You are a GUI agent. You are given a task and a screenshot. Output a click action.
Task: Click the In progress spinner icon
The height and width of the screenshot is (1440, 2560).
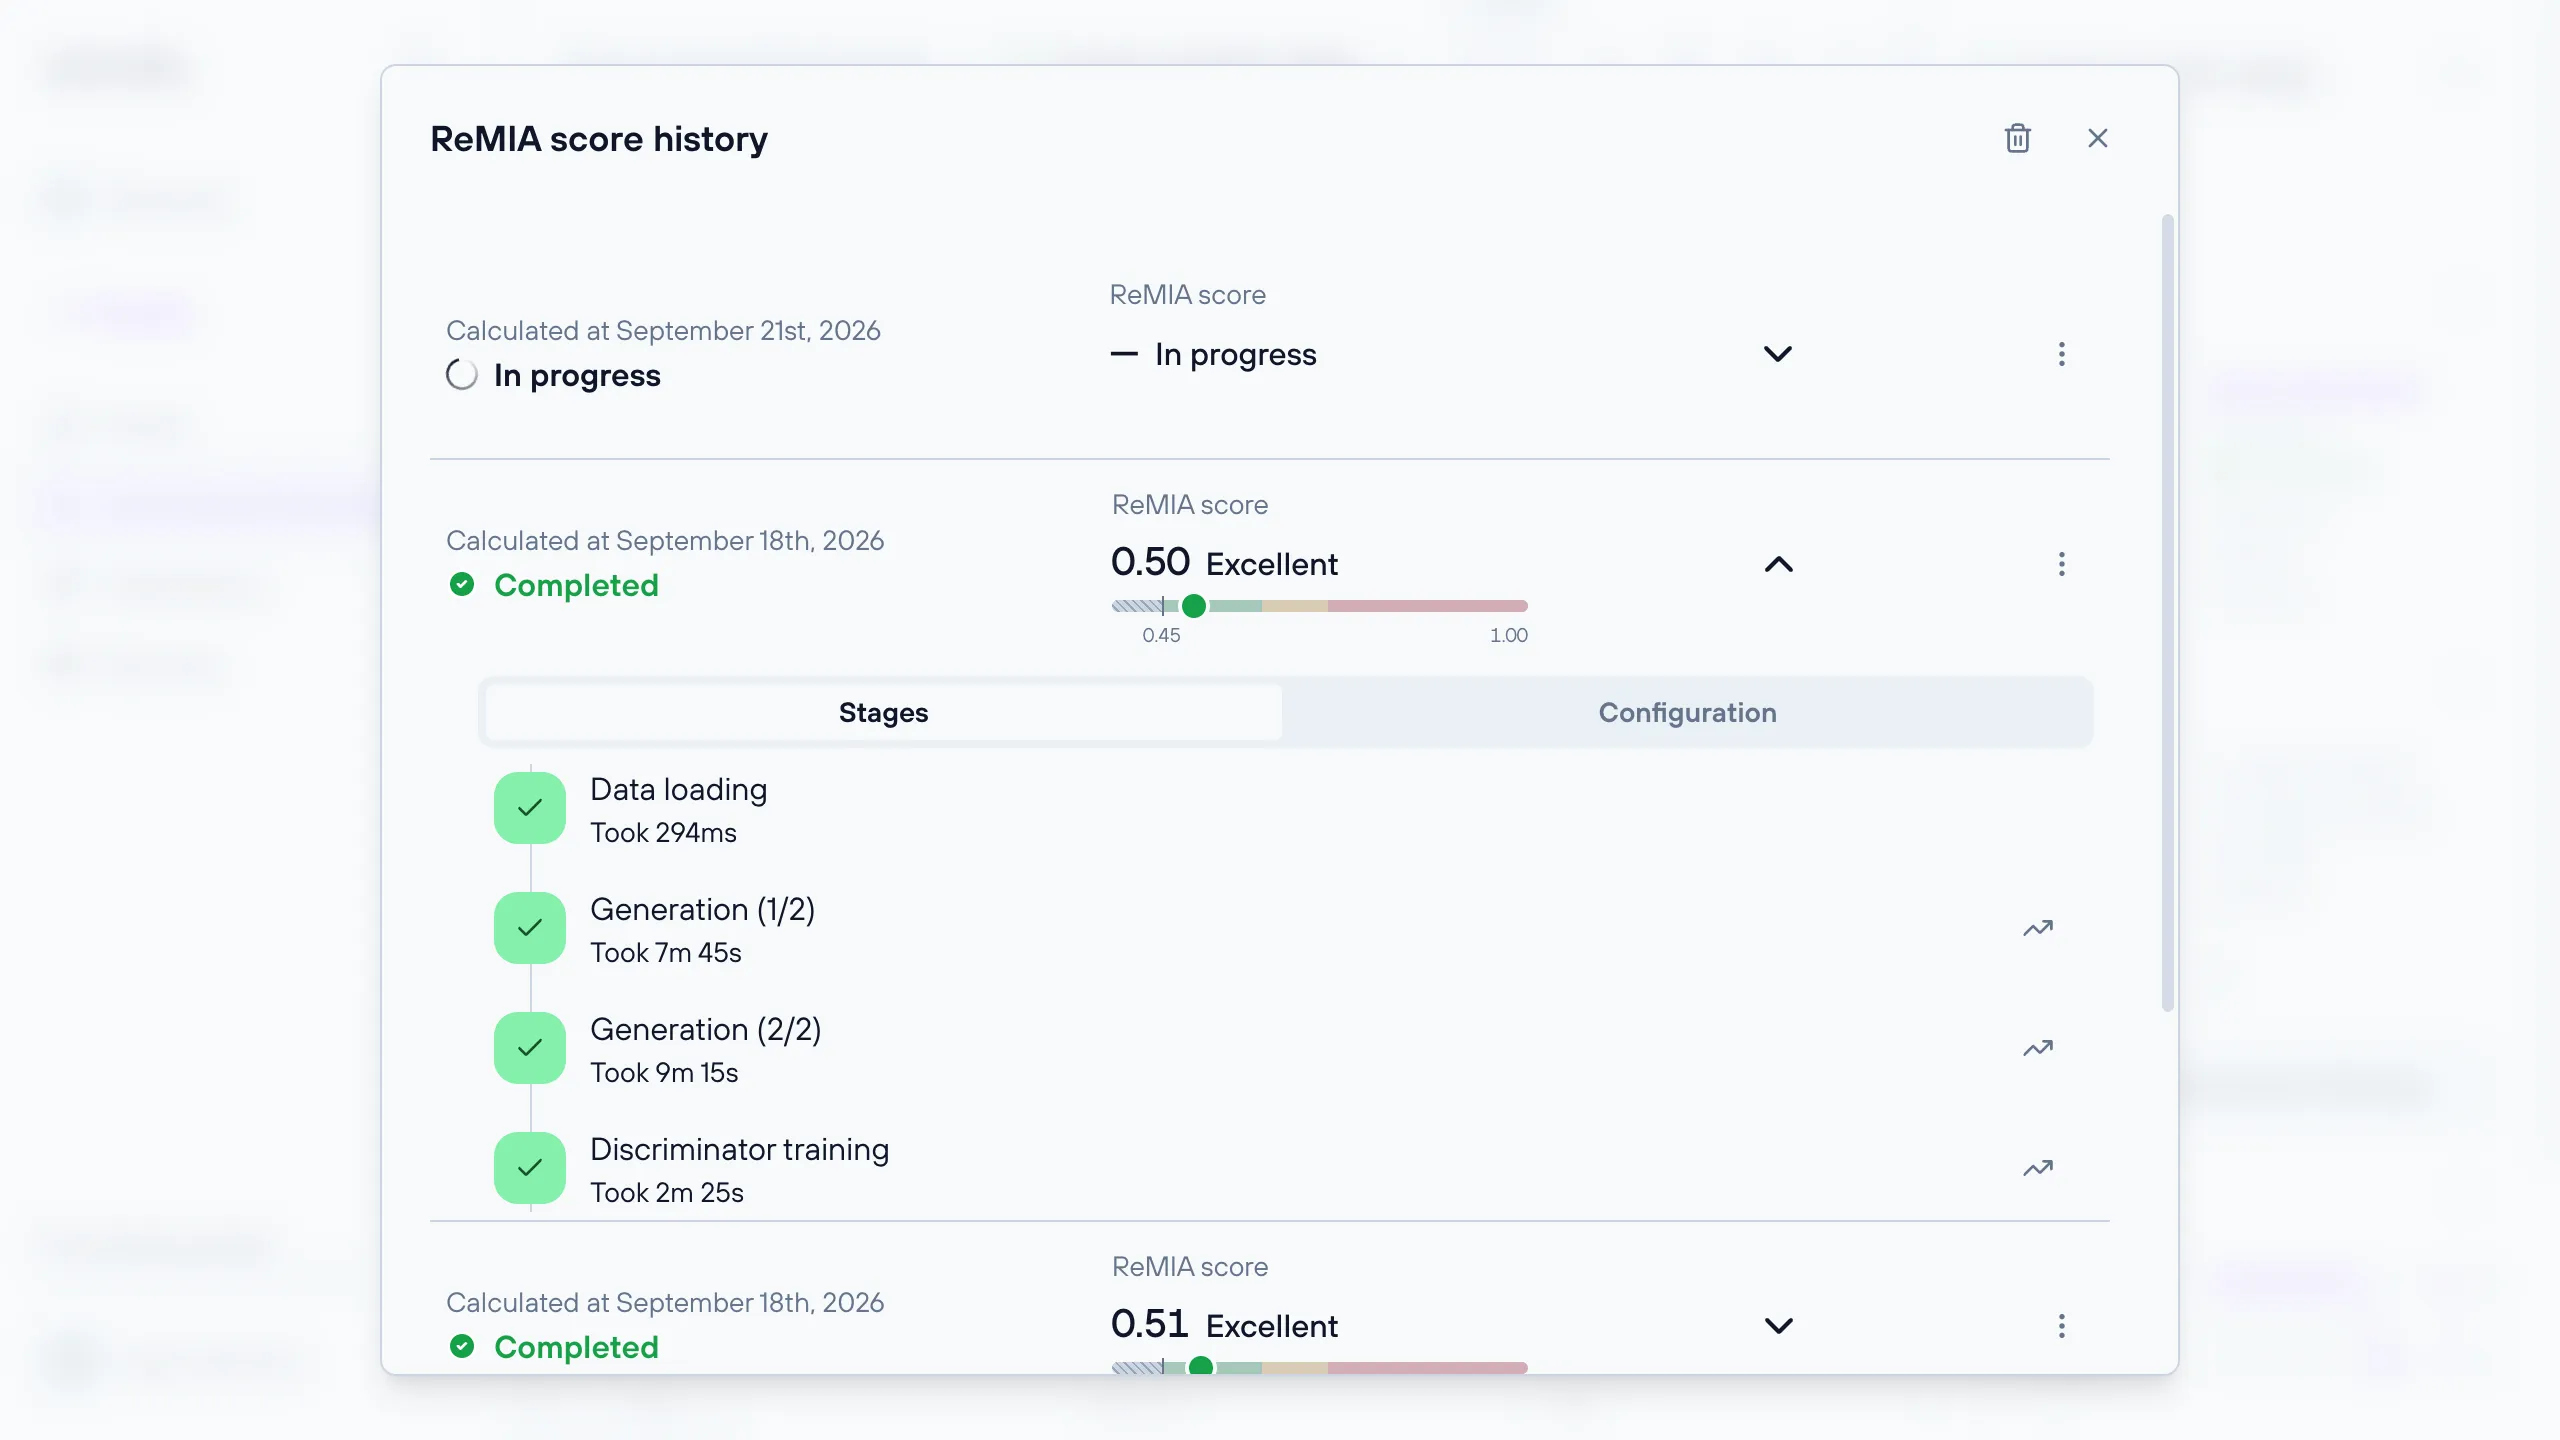click(462, 375)
